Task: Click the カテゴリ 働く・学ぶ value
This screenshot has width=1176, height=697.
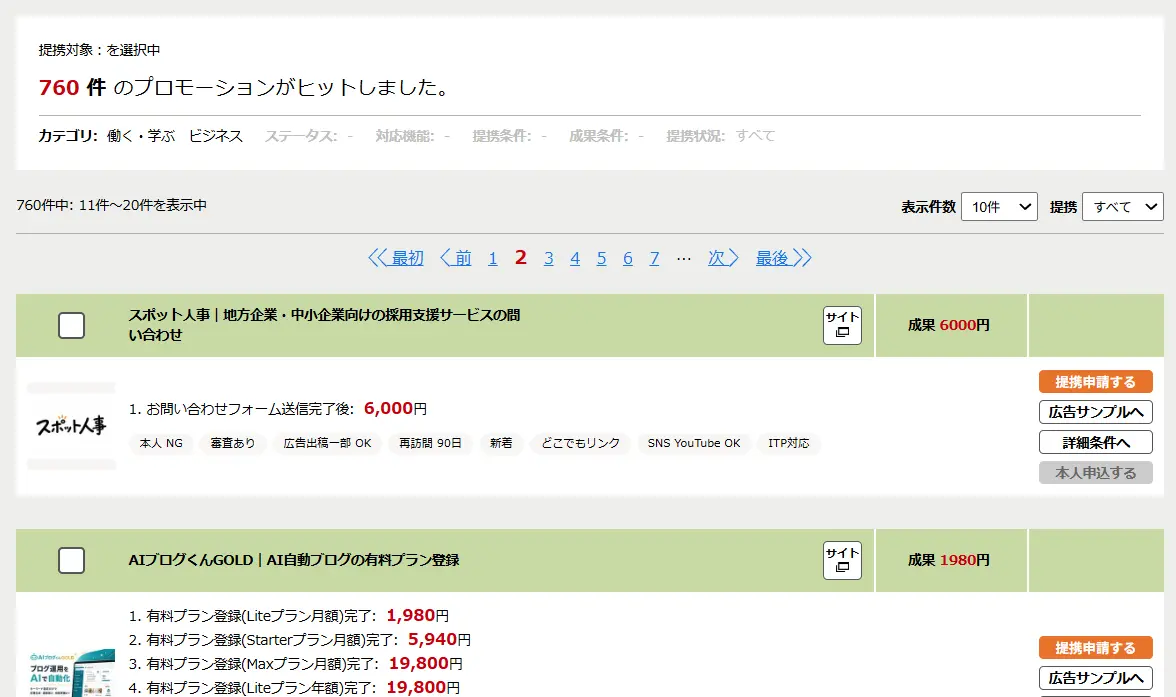Action: click(141, 136)
